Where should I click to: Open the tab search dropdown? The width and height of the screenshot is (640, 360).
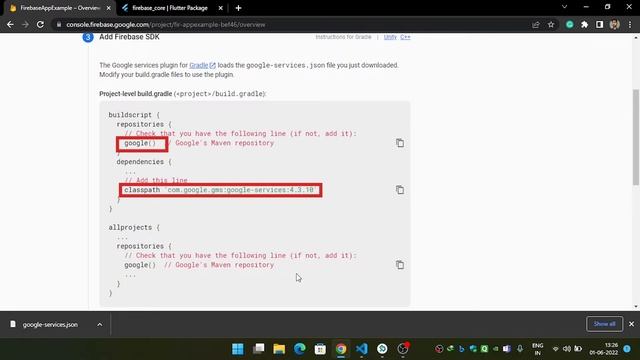click(564, 7)
